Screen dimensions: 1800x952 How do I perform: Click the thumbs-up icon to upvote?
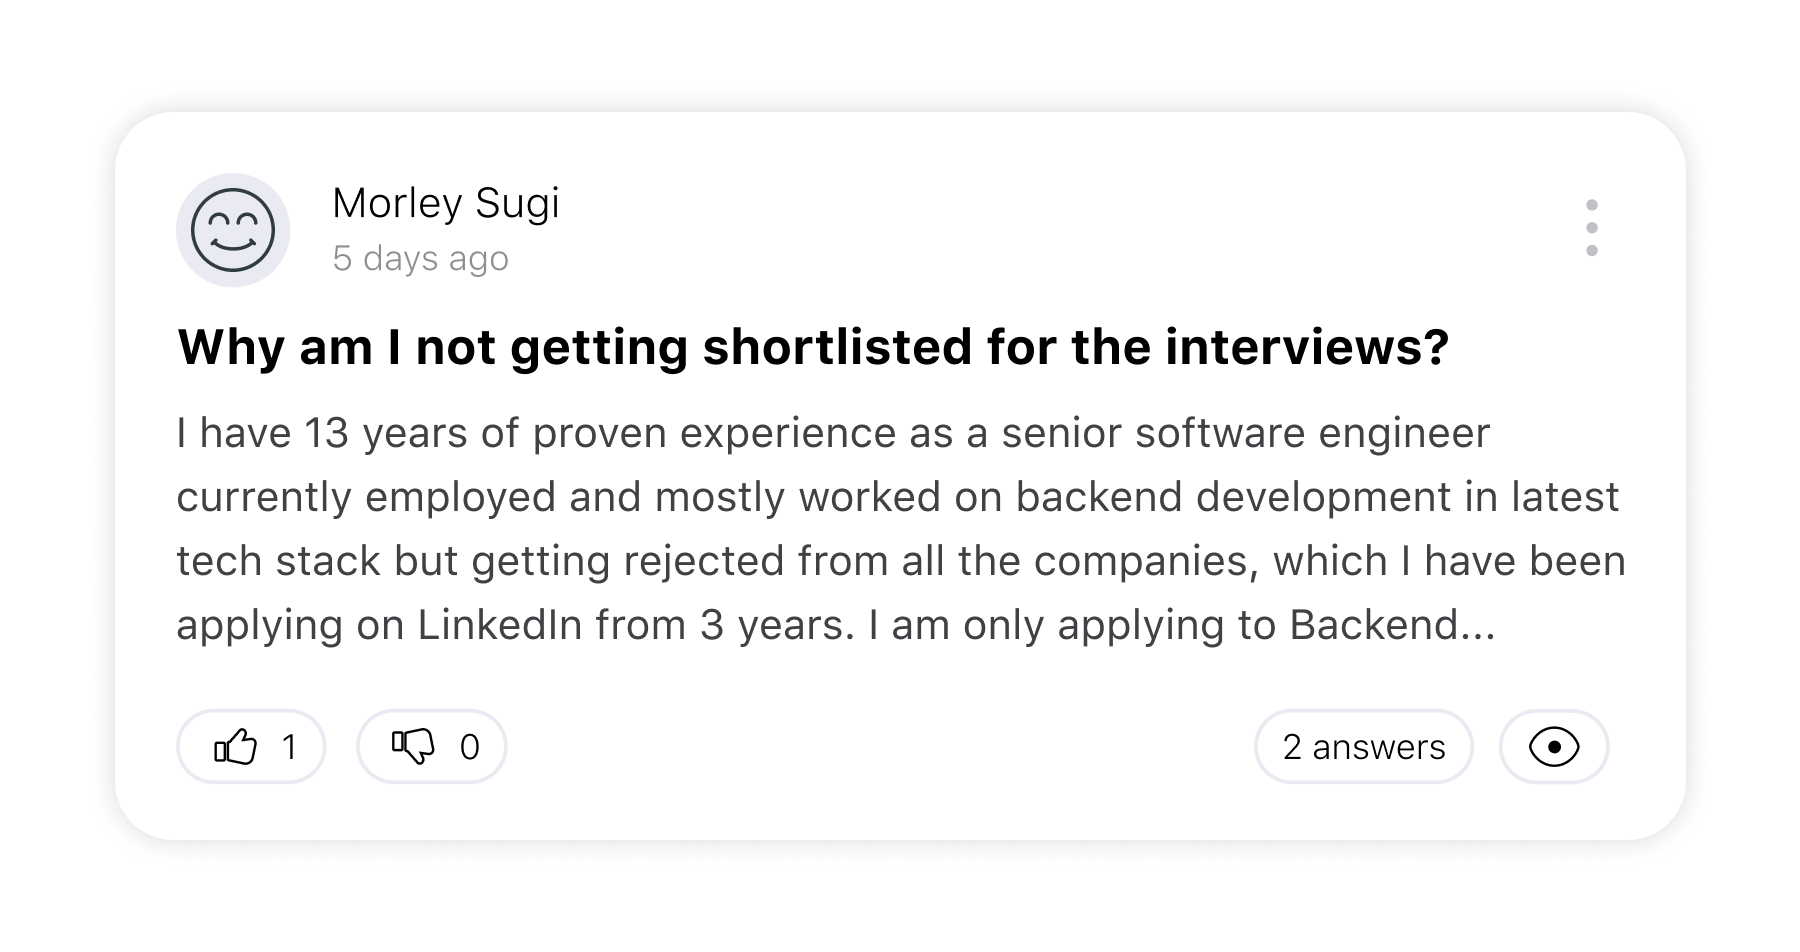coord(235,747)
